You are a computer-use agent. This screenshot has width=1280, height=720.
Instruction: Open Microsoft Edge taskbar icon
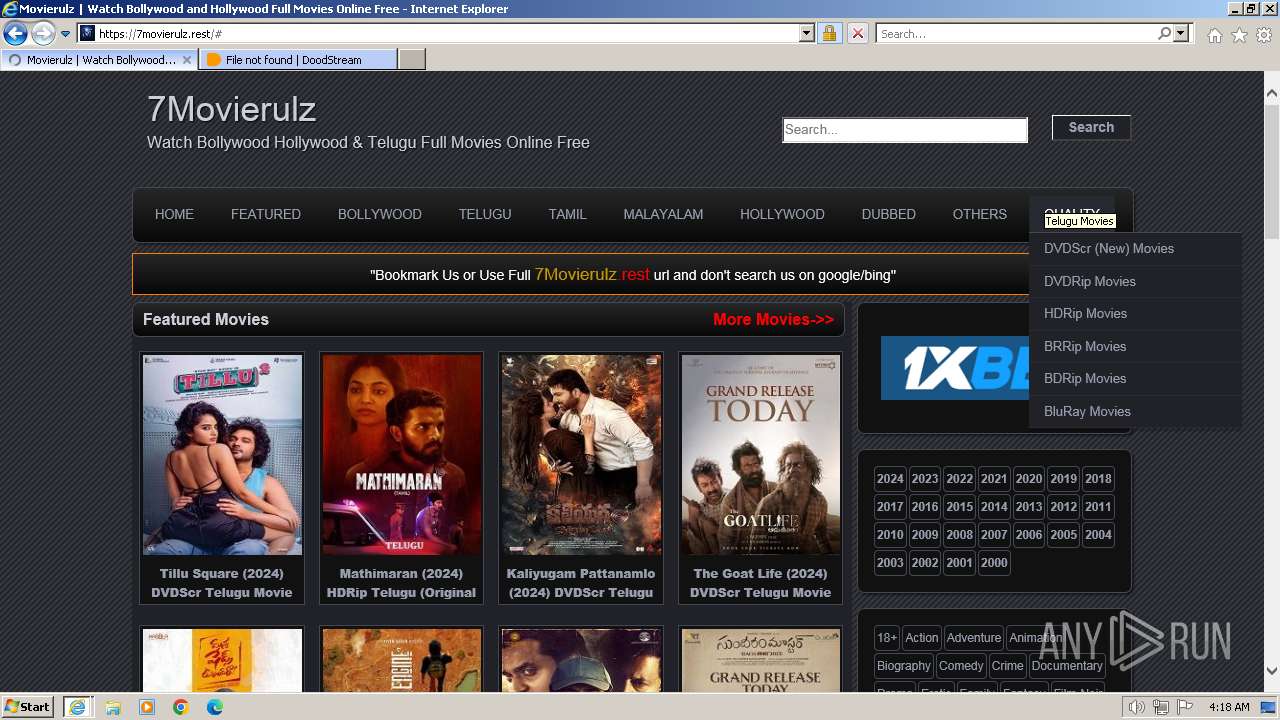point(215,707)
